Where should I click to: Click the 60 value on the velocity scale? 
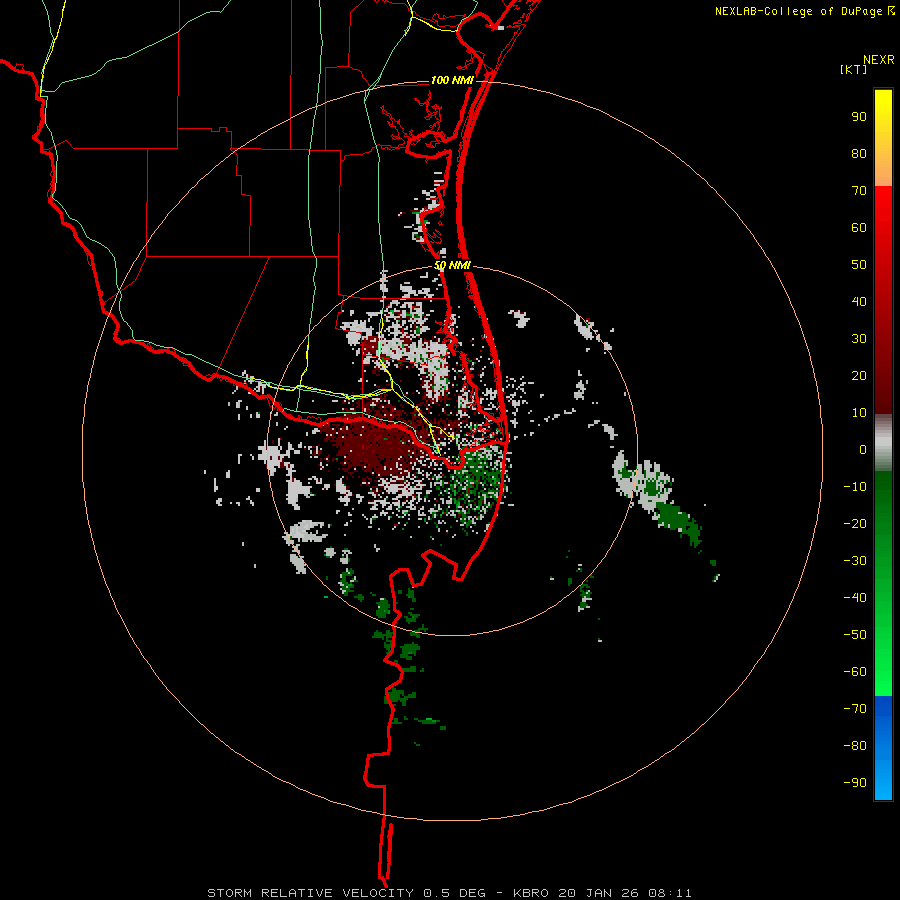tap(859, 228)
